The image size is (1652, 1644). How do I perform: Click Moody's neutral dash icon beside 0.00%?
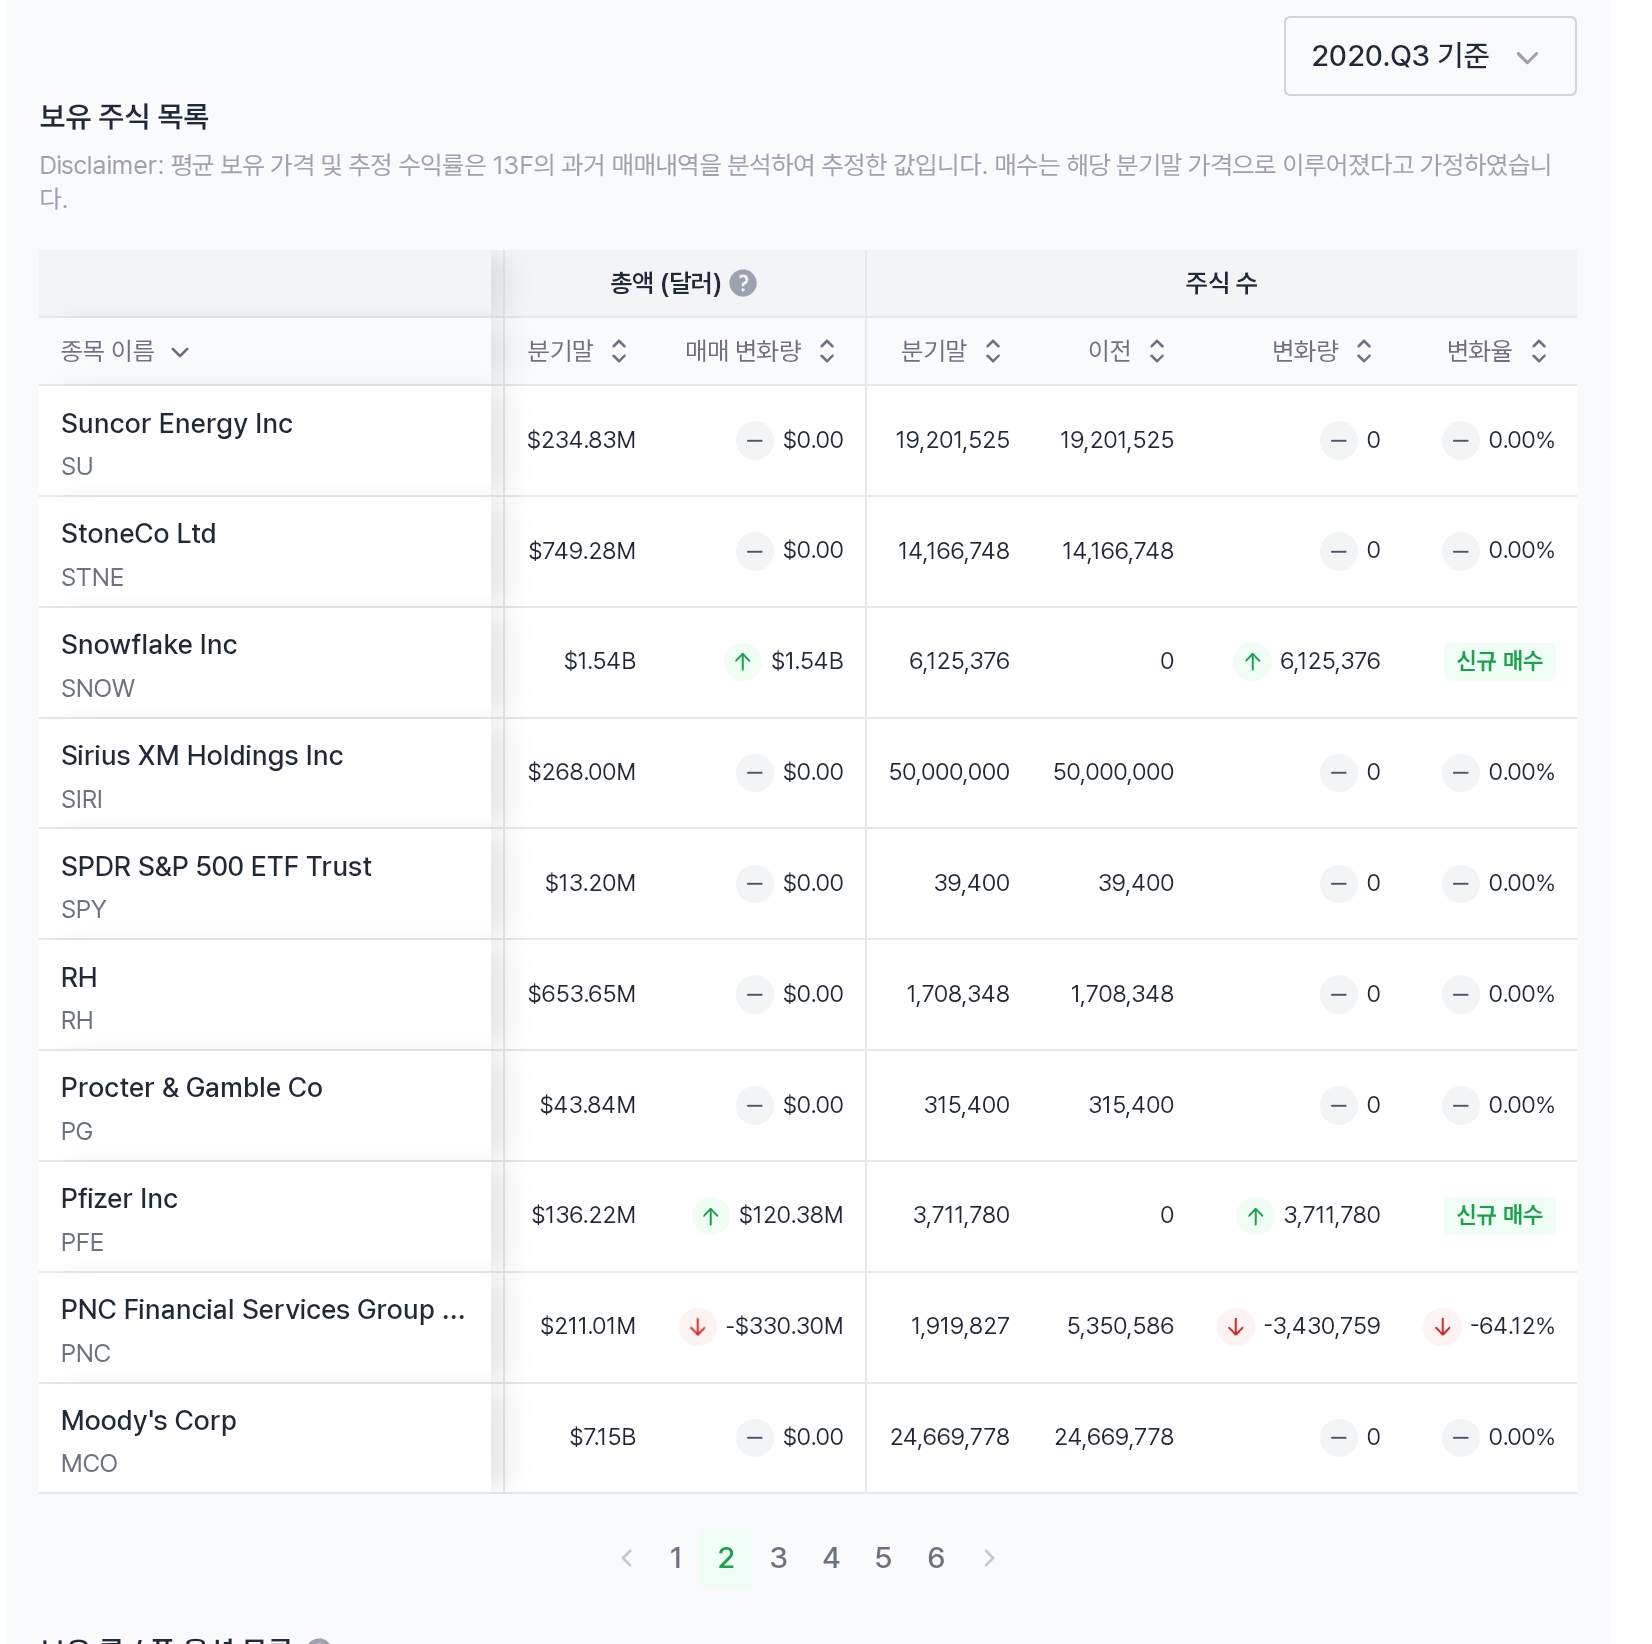(x=1460, y=1438)
